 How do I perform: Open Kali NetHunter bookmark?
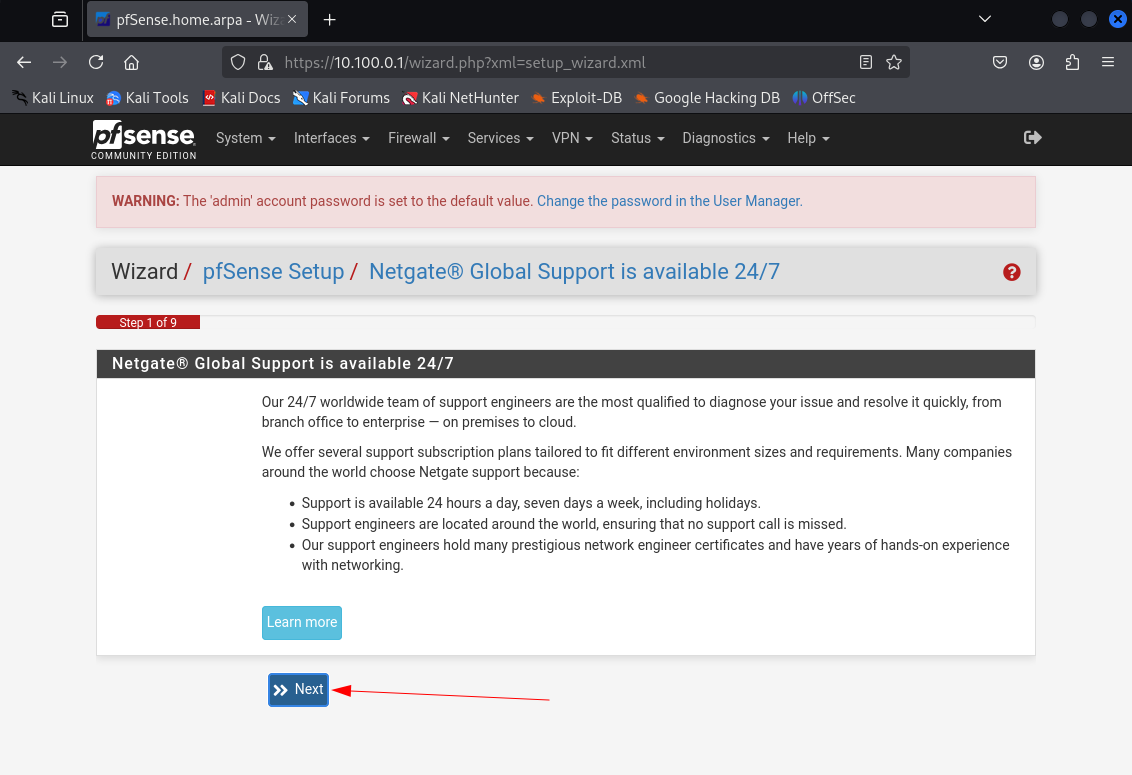point(461,98)
